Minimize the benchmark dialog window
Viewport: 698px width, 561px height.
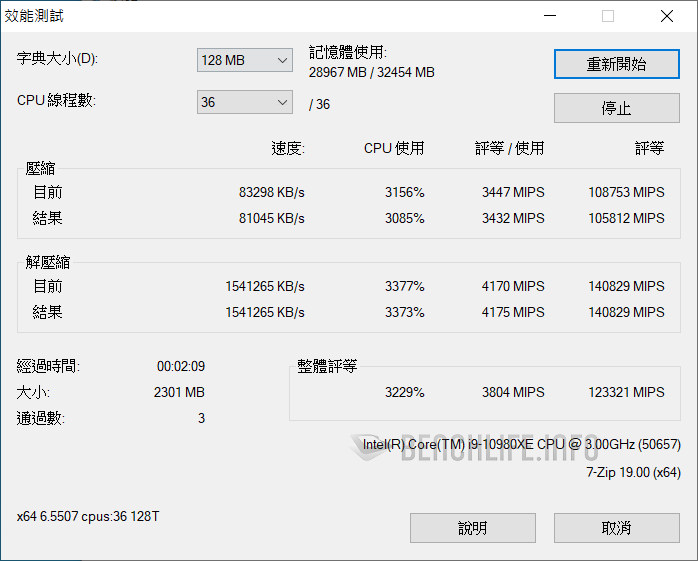tap(549, 16)
